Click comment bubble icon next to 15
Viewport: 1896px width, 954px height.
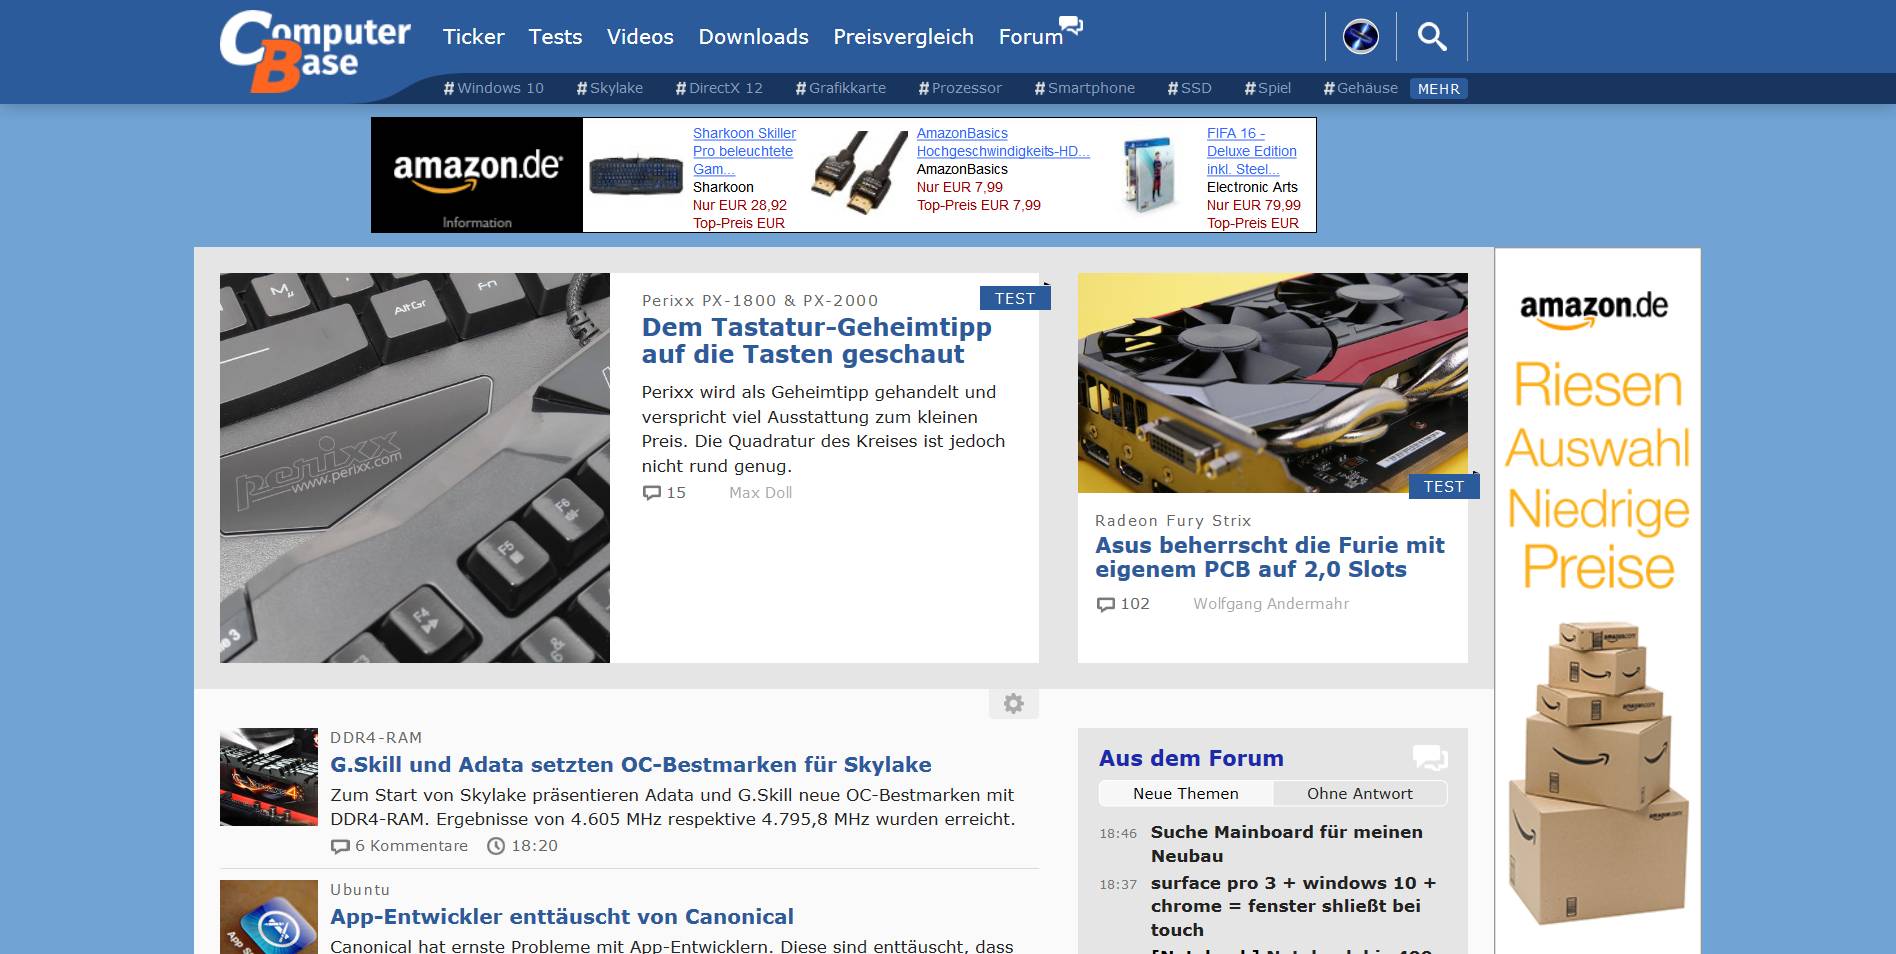click(x=652, y=493)
